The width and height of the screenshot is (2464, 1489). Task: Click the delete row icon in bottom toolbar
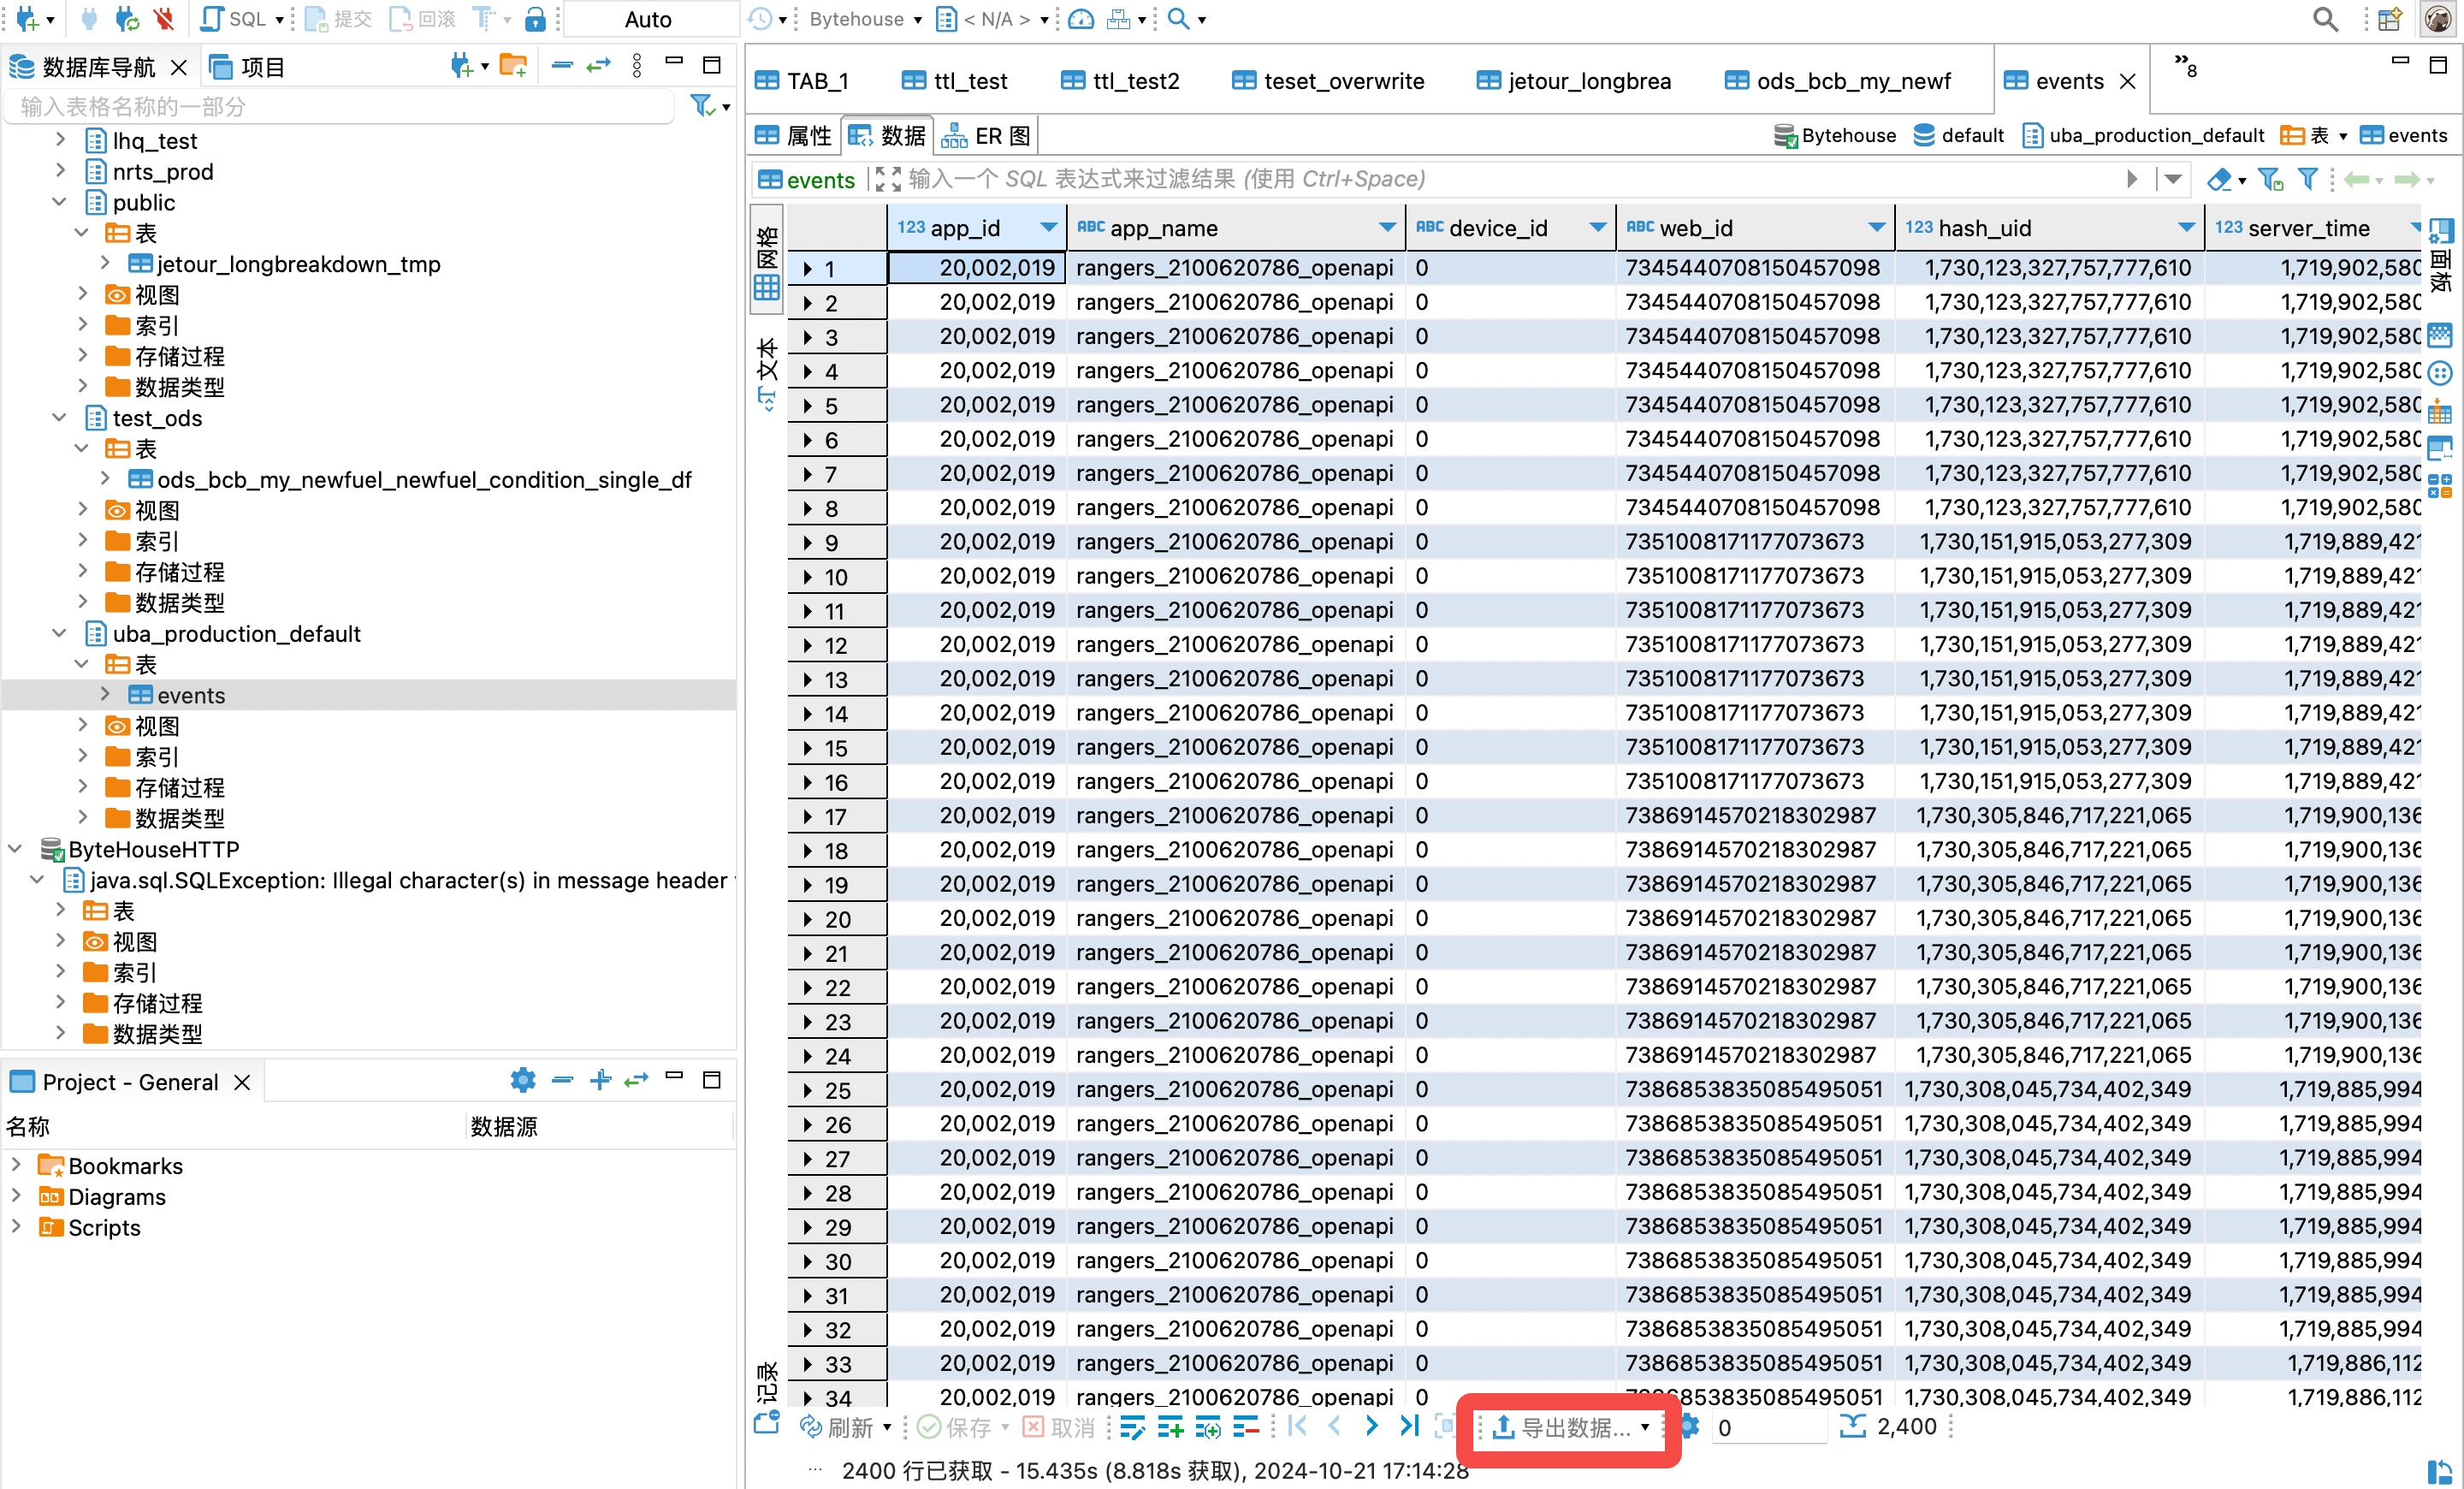click(1246, 1427)
